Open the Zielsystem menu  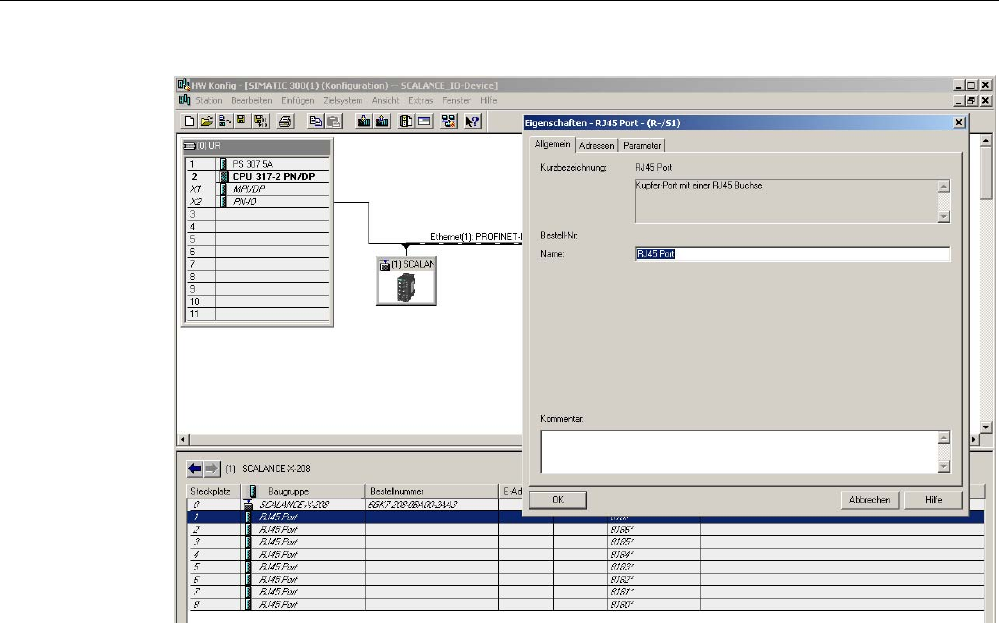(x=343, y=101)
